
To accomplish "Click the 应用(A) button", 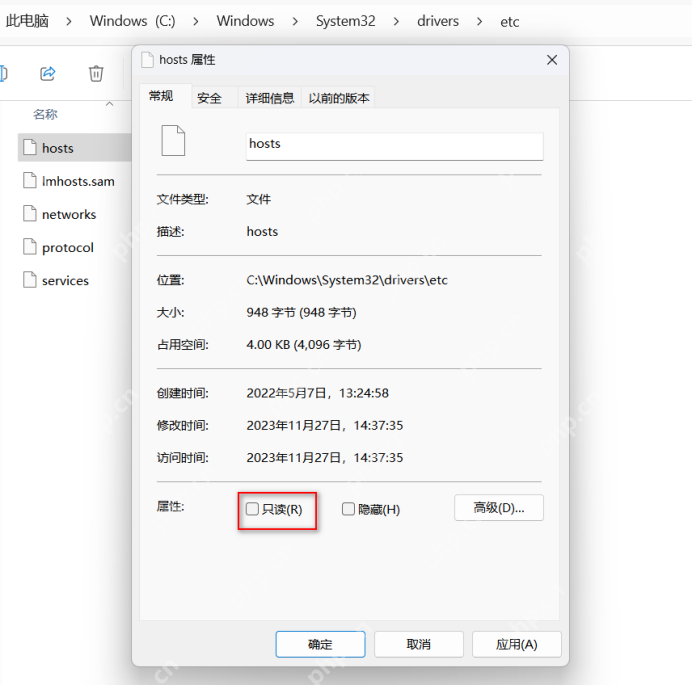I will click(x=517, y=645).
